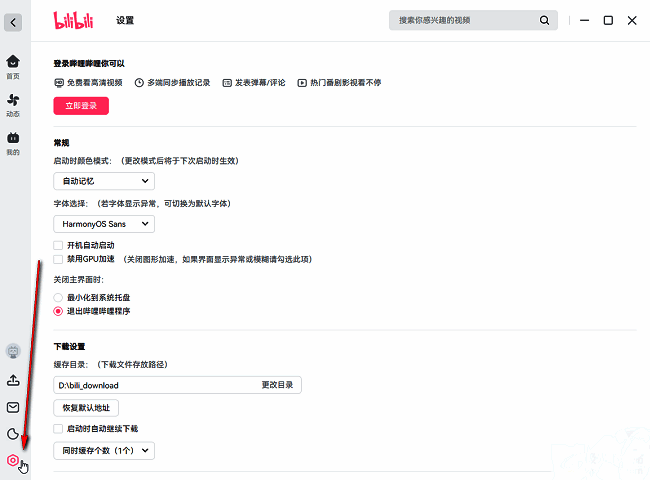Click the 立即登录 login button

[81, 106]
